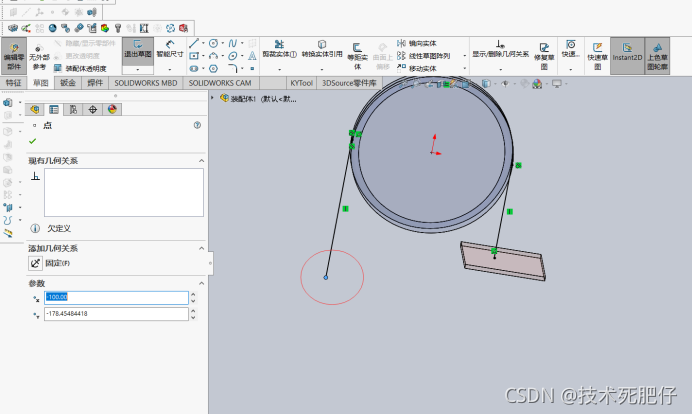Toggle Instant2D mode
693x414 pixels.
[627, 56]
